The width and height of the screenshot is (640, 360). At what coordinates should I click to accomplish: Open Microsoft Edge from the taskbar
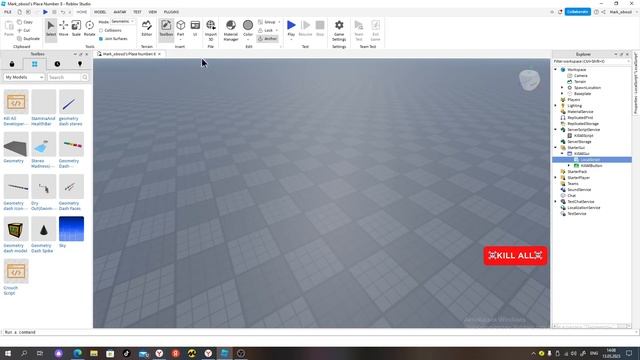click(77, 353)
